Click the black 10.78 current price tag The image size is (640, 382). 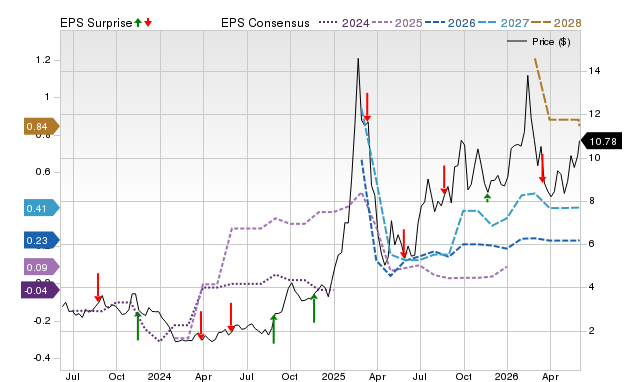point(601,141)
